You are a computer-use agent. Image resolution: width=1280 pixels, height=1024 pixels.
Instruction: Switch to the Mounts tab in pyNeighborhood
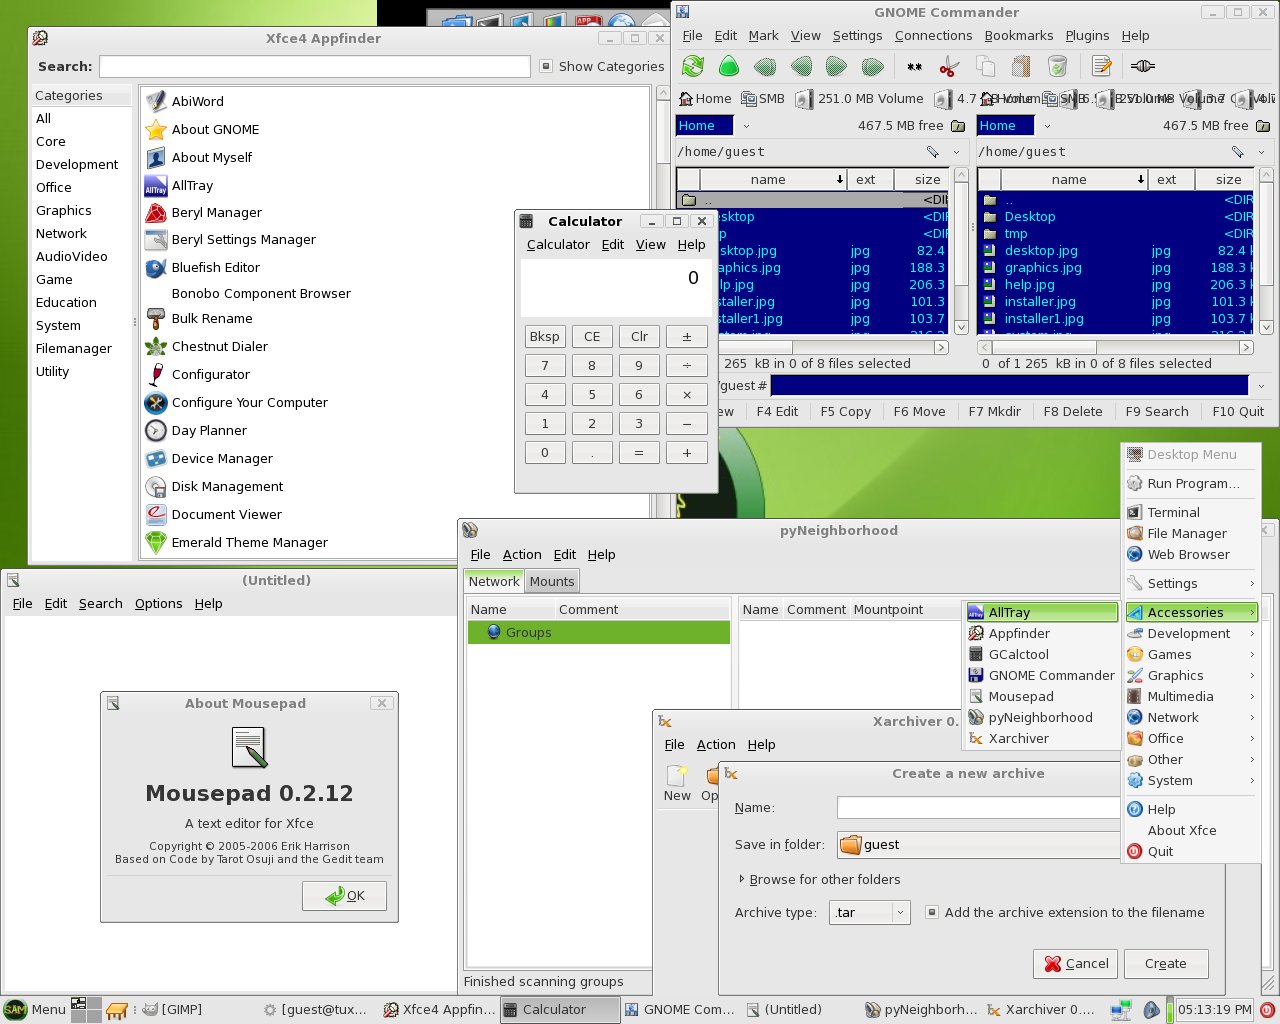coord(552,581)
